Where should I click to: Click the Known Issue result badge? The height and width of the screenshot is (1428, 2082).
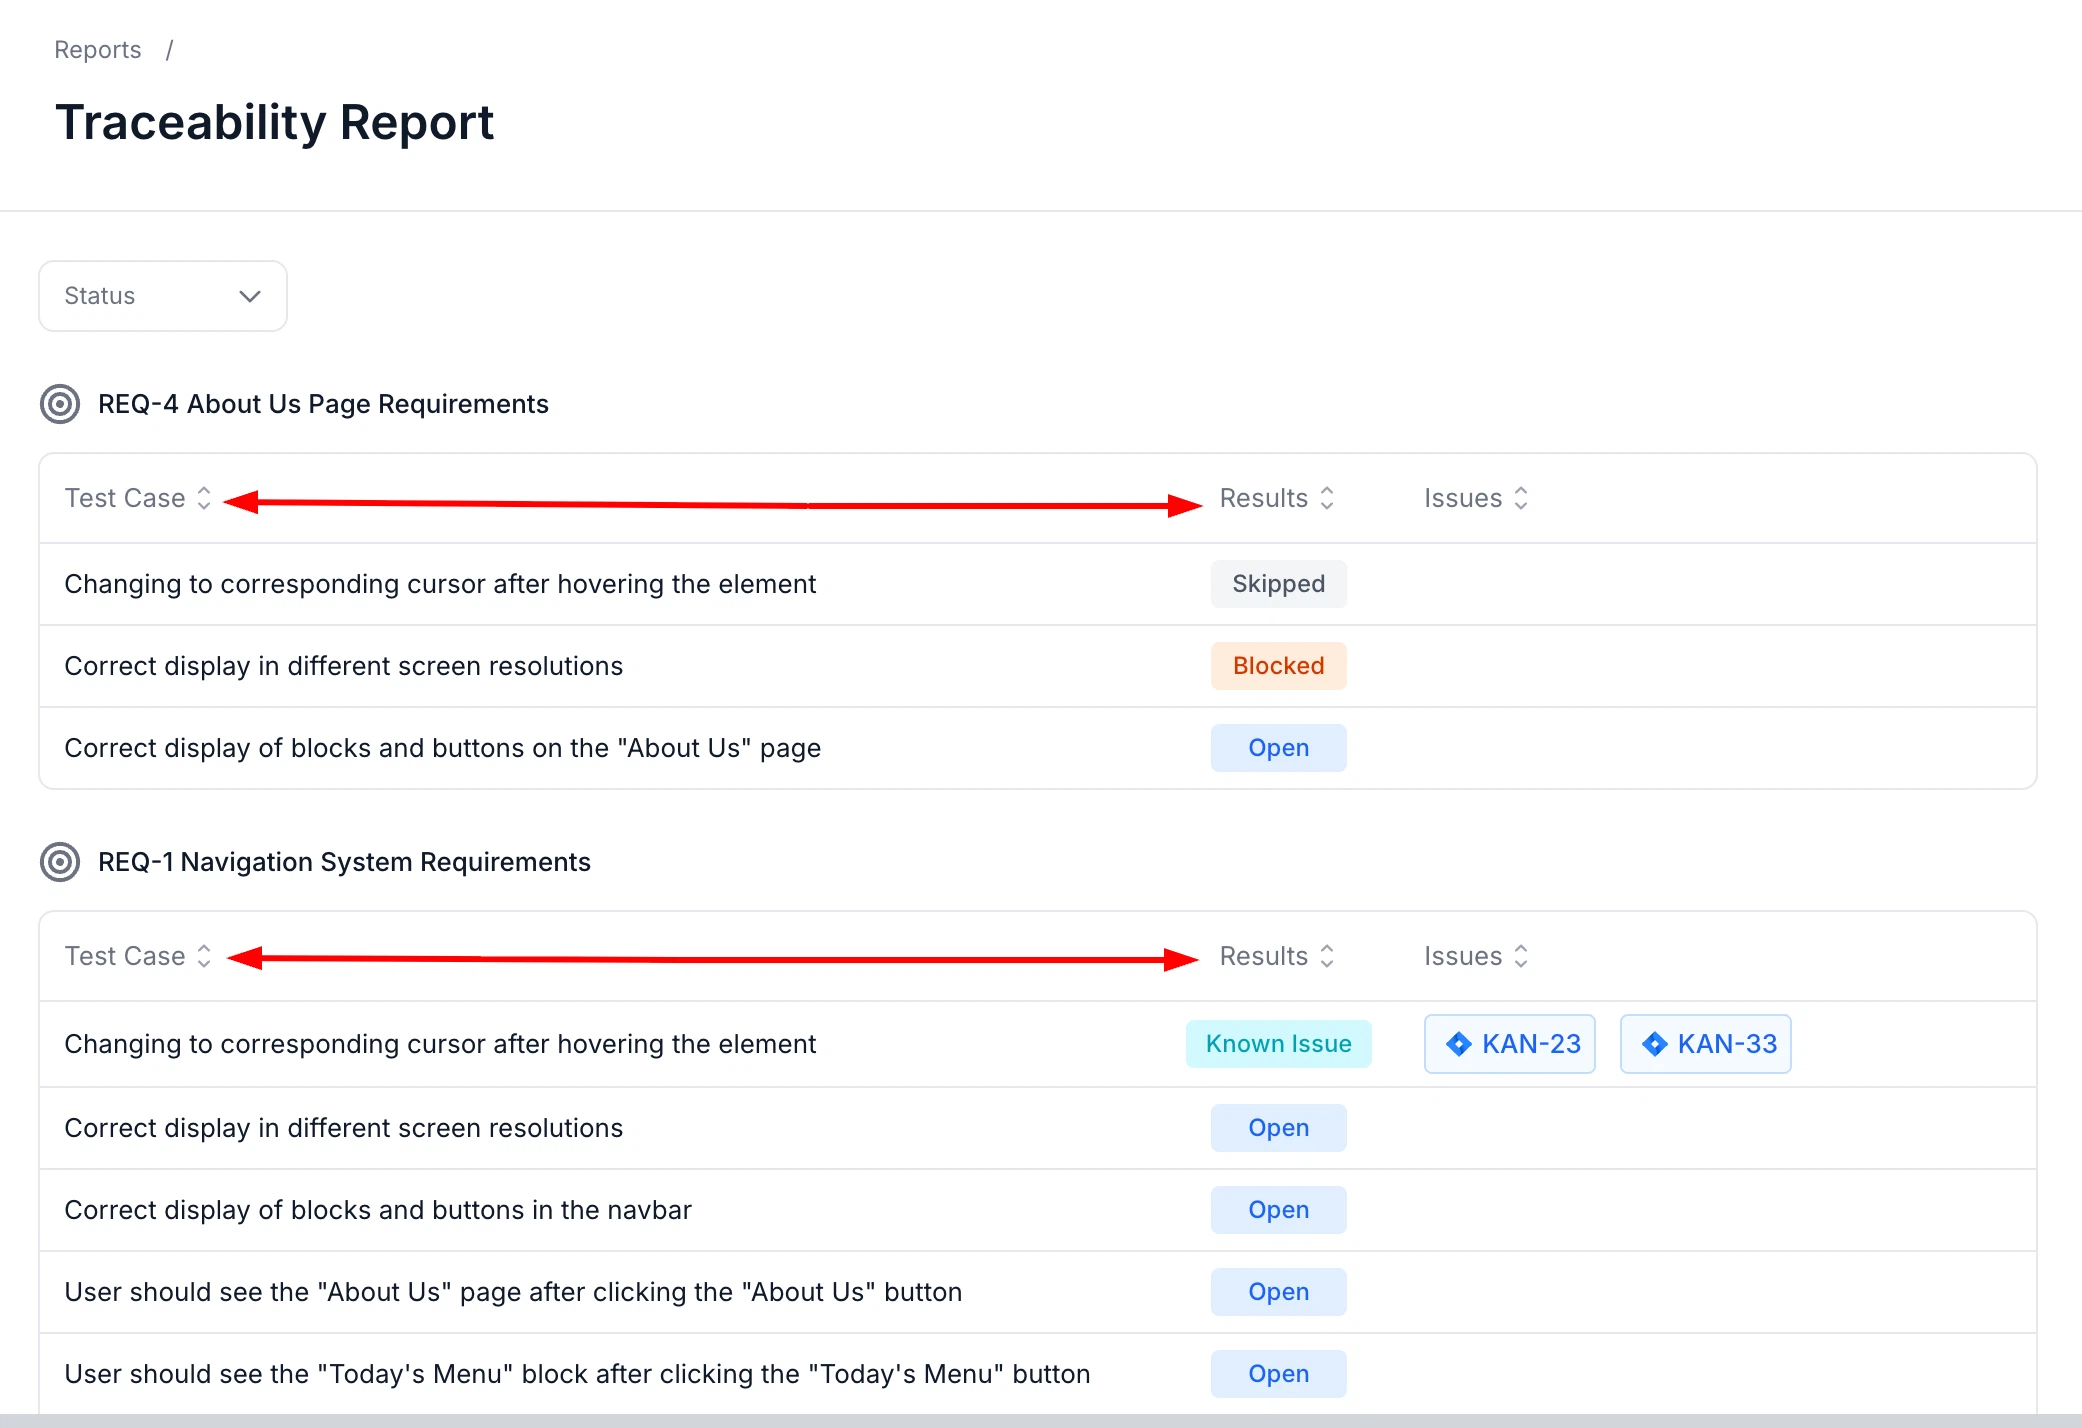pos(1279,1044)
